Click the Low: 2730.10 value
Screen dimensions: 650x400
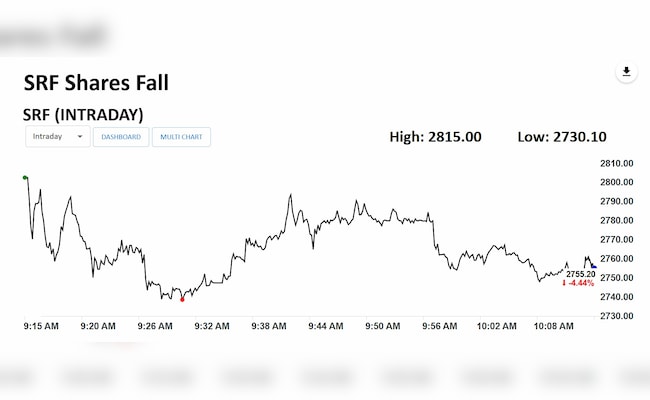(x=562, y=137)
